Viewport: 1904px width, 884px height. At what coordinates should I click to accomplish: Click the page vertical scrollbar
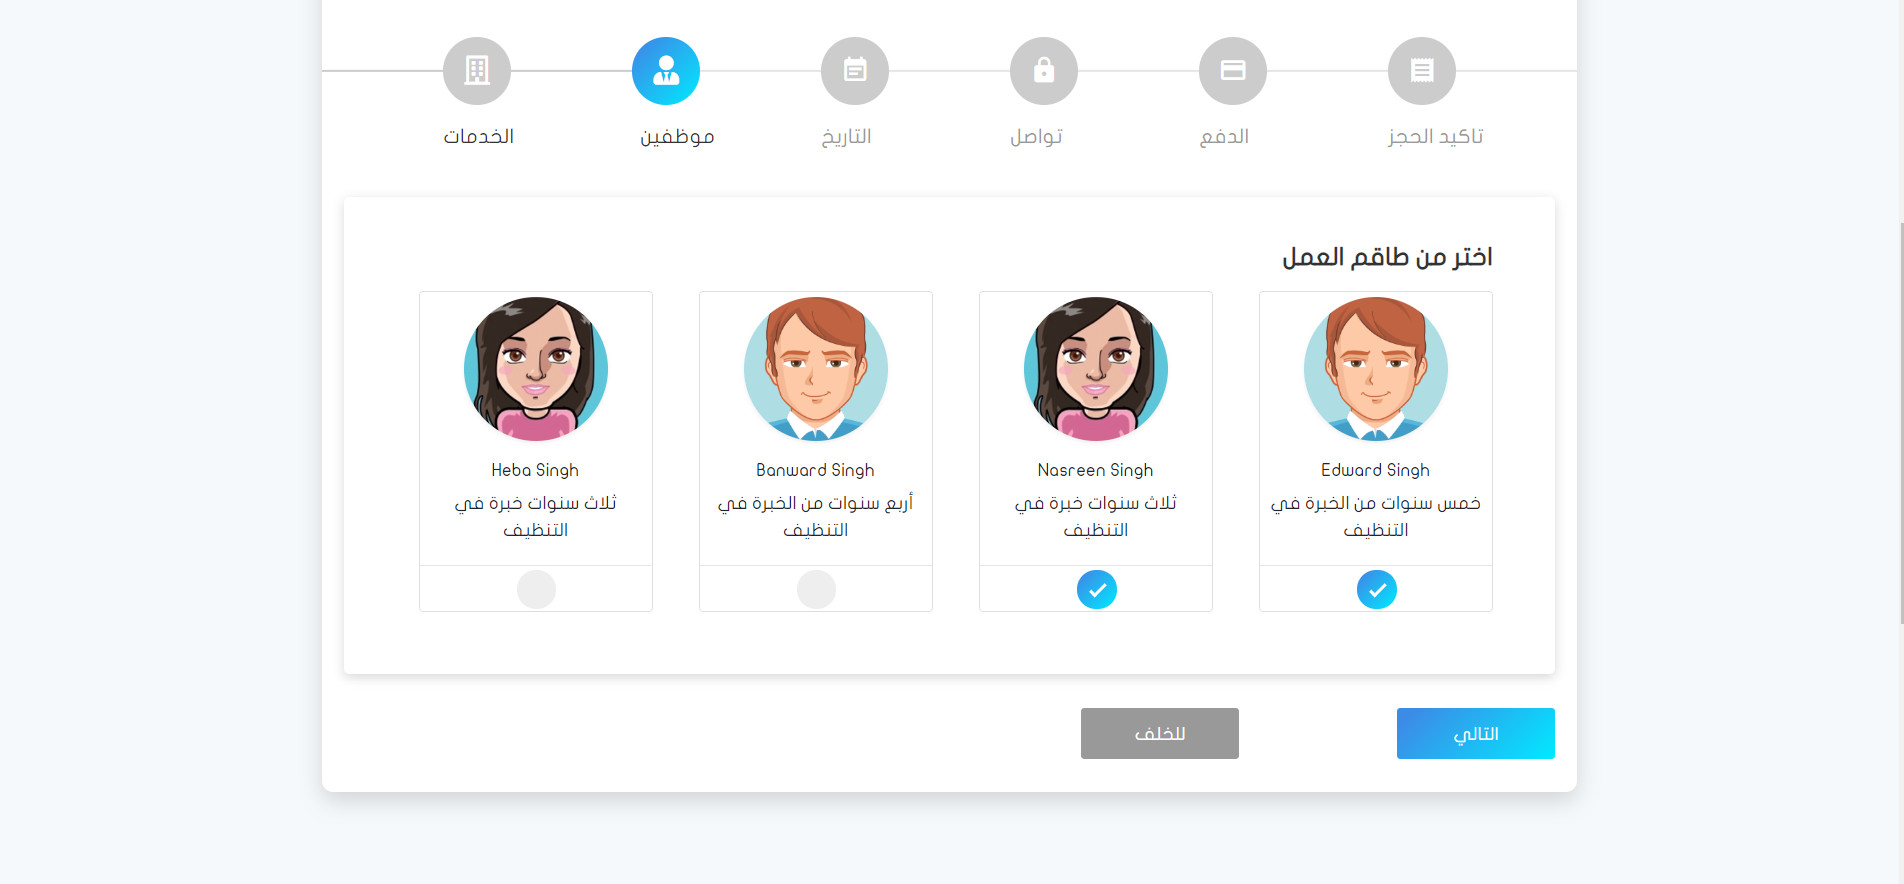(1900, 422)
